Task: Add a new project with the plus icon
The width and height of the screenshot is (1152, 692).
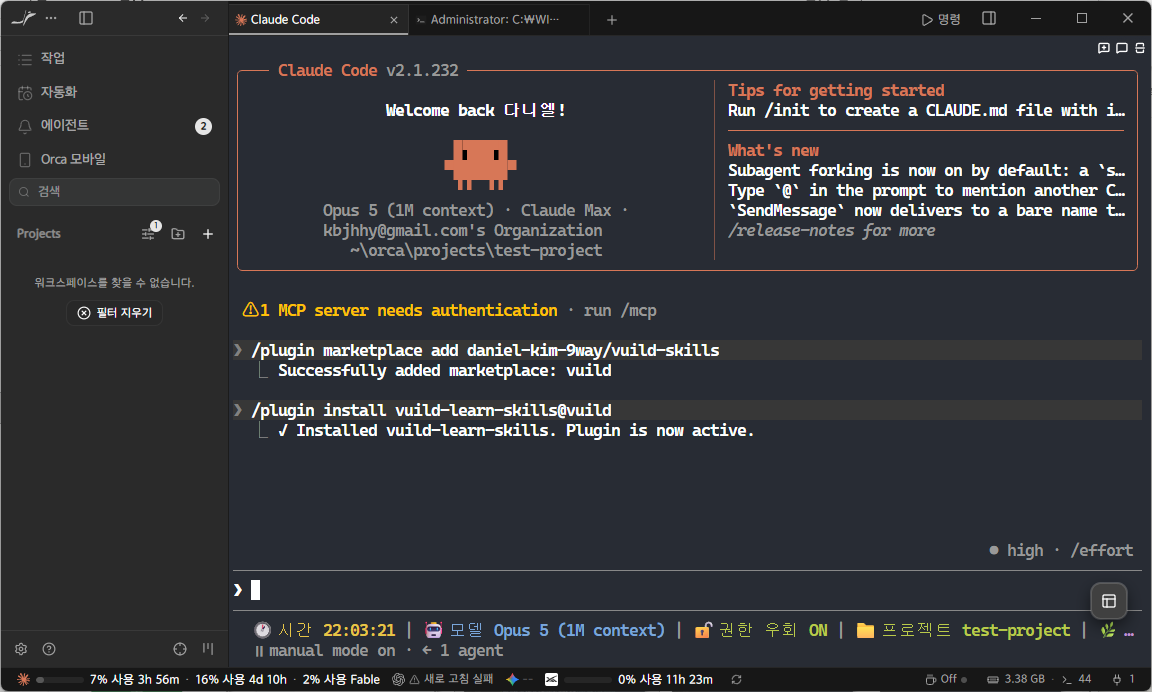Action: pos(208,234)
